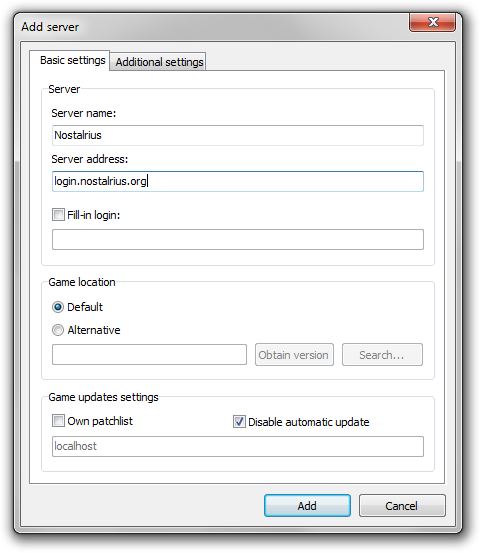The width and height of the screenshot is (481, 553).
Task: Tick the Own patchlist checkbox
Action: pyautogui.click(x=58, y=420)
